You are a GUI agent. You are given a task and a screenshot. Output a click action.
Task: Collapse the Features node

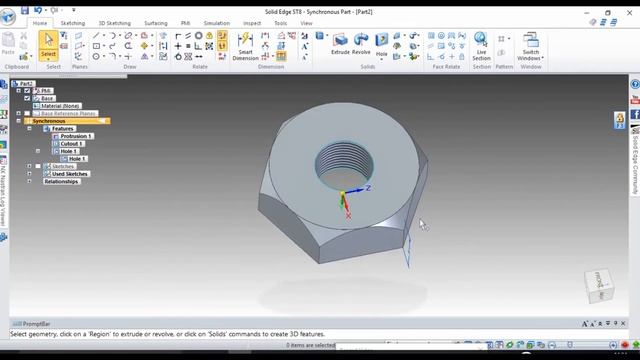[29, 129]
